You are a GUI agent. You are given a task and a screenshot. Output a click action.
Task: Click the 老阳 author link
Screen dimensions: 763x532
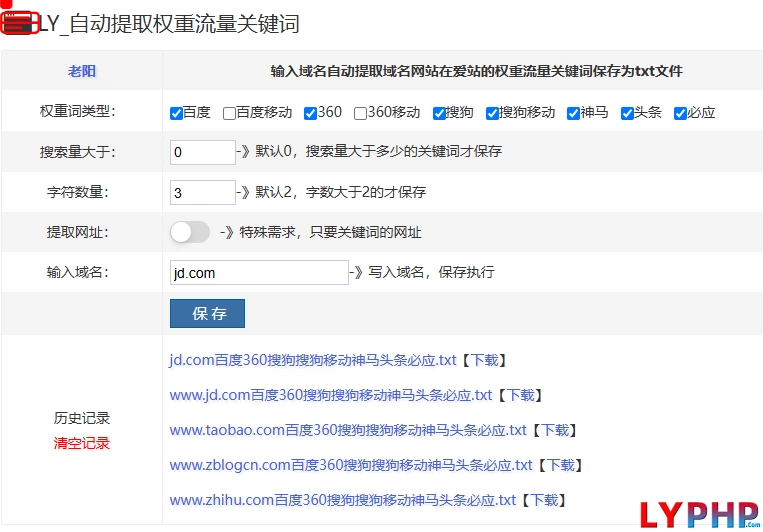82,71
